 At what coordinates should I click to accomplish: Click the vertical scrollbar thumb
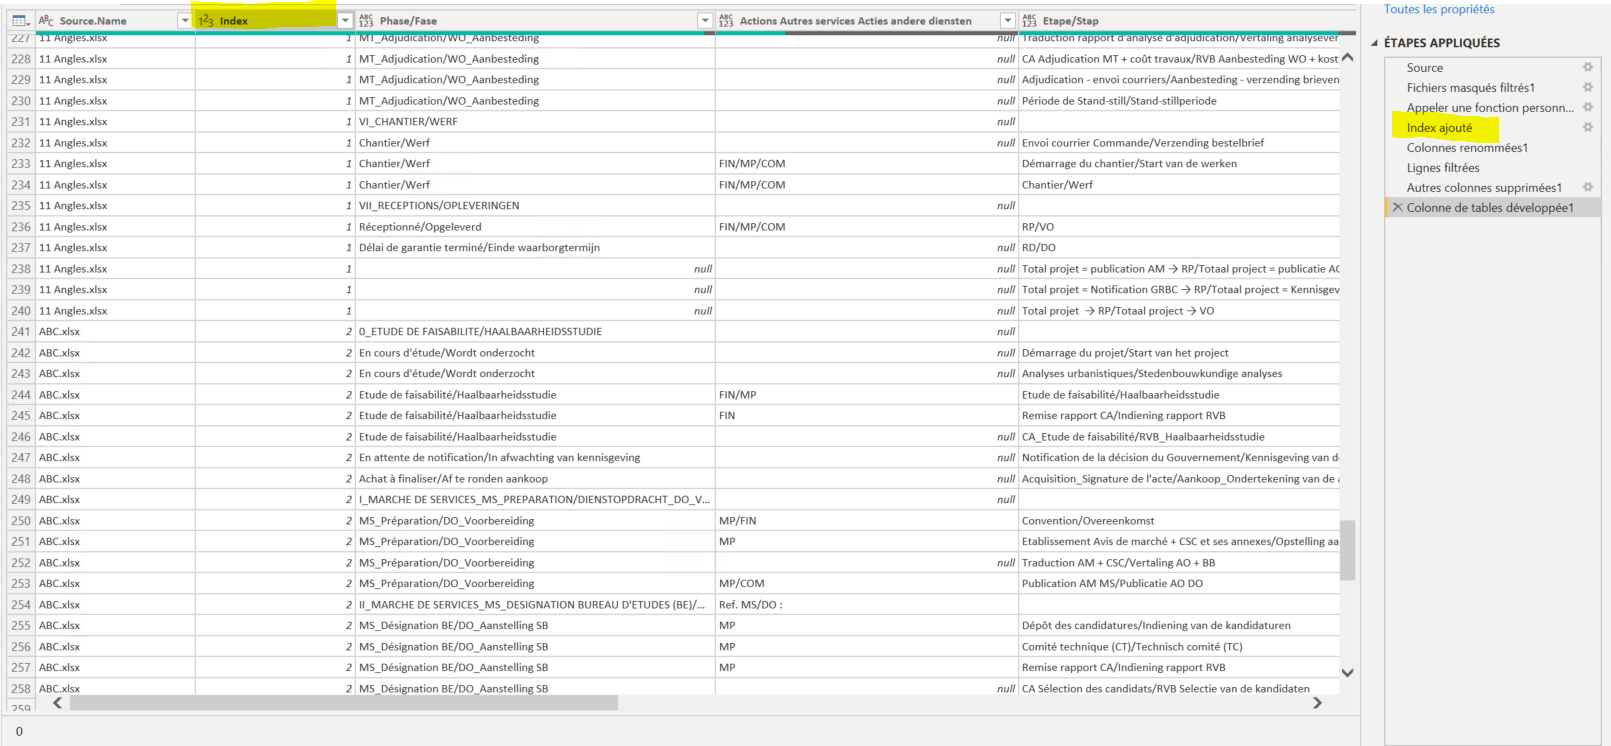(x=1347, y=550)
